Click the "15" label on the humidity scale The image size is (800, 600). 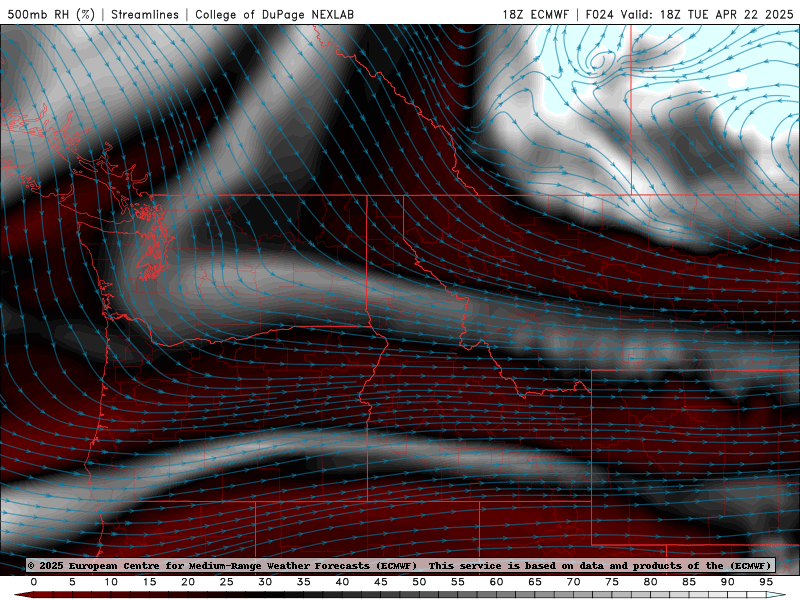(149, 582)
